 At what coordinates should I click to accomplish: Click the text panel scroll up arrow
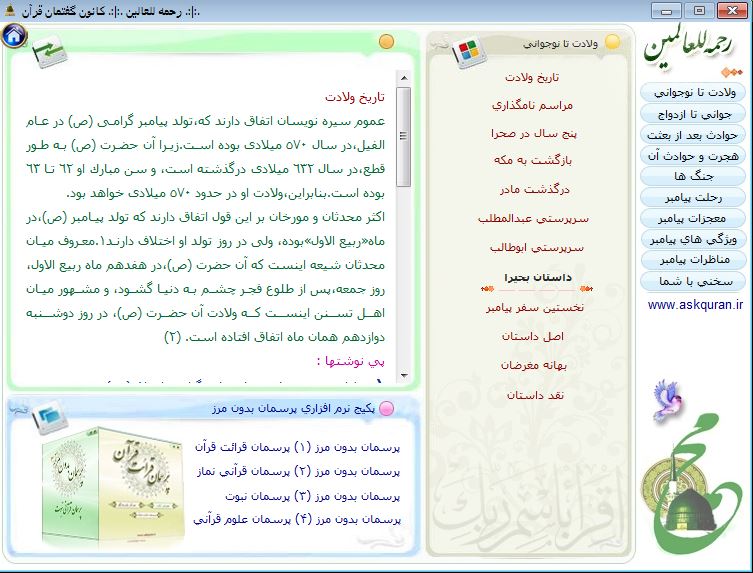tap(404, 78)
